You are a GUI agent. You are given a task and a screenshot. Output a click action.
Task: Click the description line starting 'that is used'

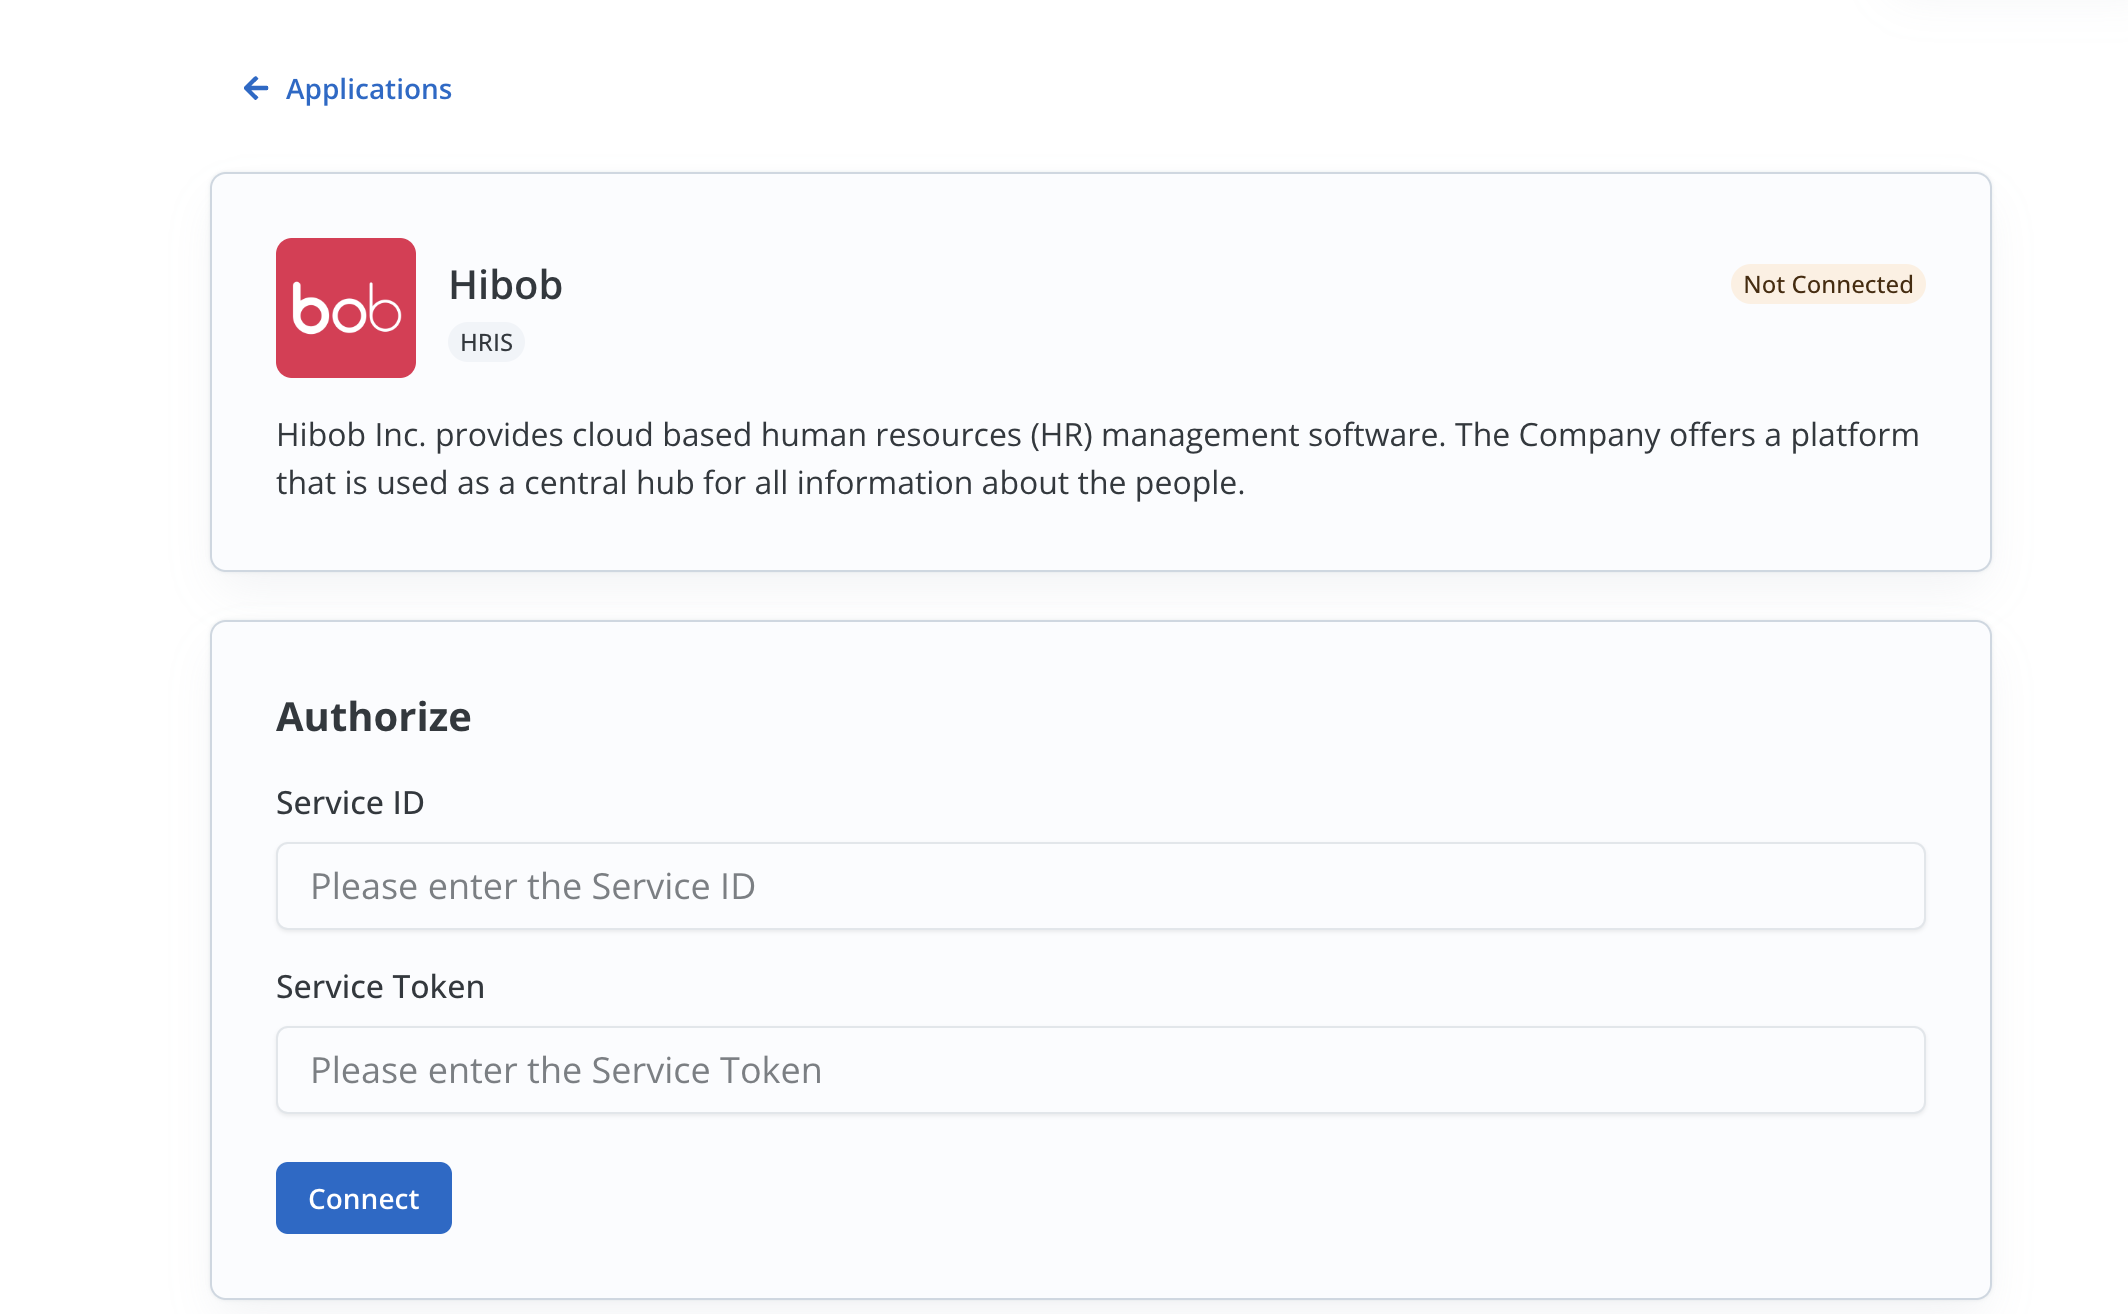click(760, 483)
